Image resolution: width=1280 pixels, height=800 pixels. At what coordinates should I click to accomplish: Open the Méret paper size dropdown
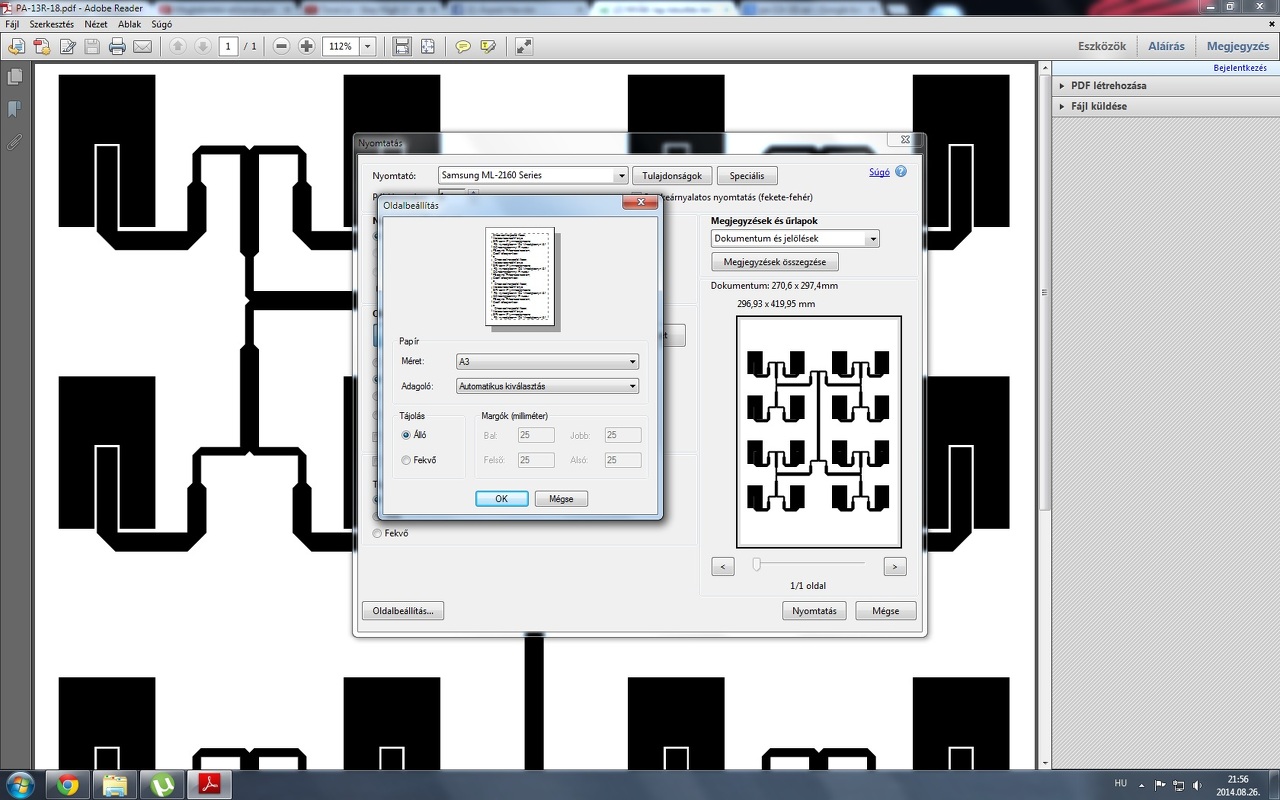[547, 361]
